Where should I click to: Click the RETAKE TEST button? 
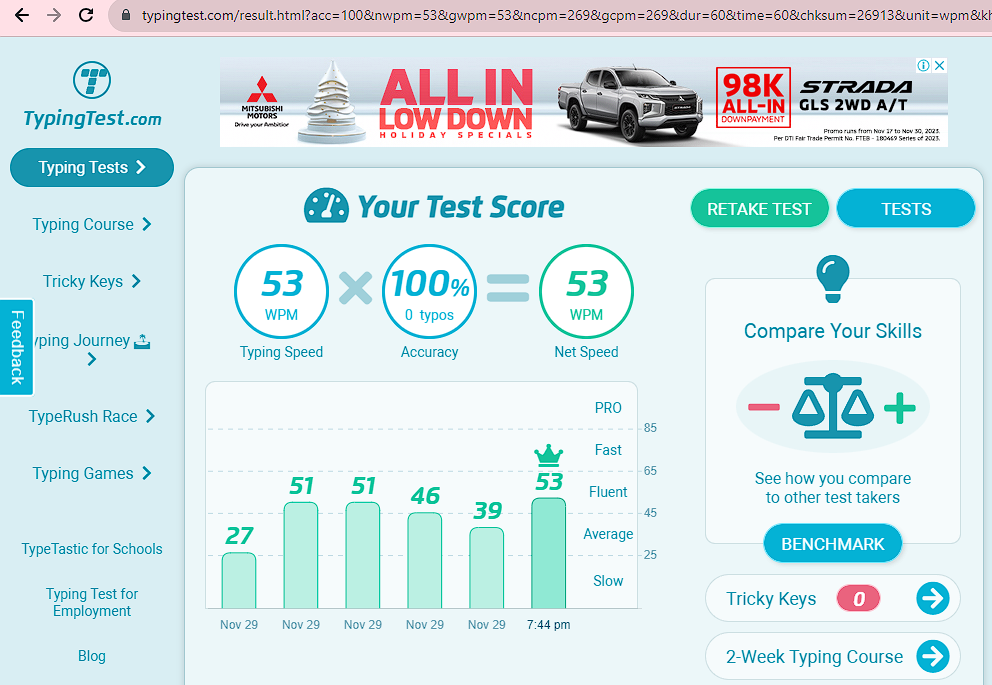tap(759, 209)
